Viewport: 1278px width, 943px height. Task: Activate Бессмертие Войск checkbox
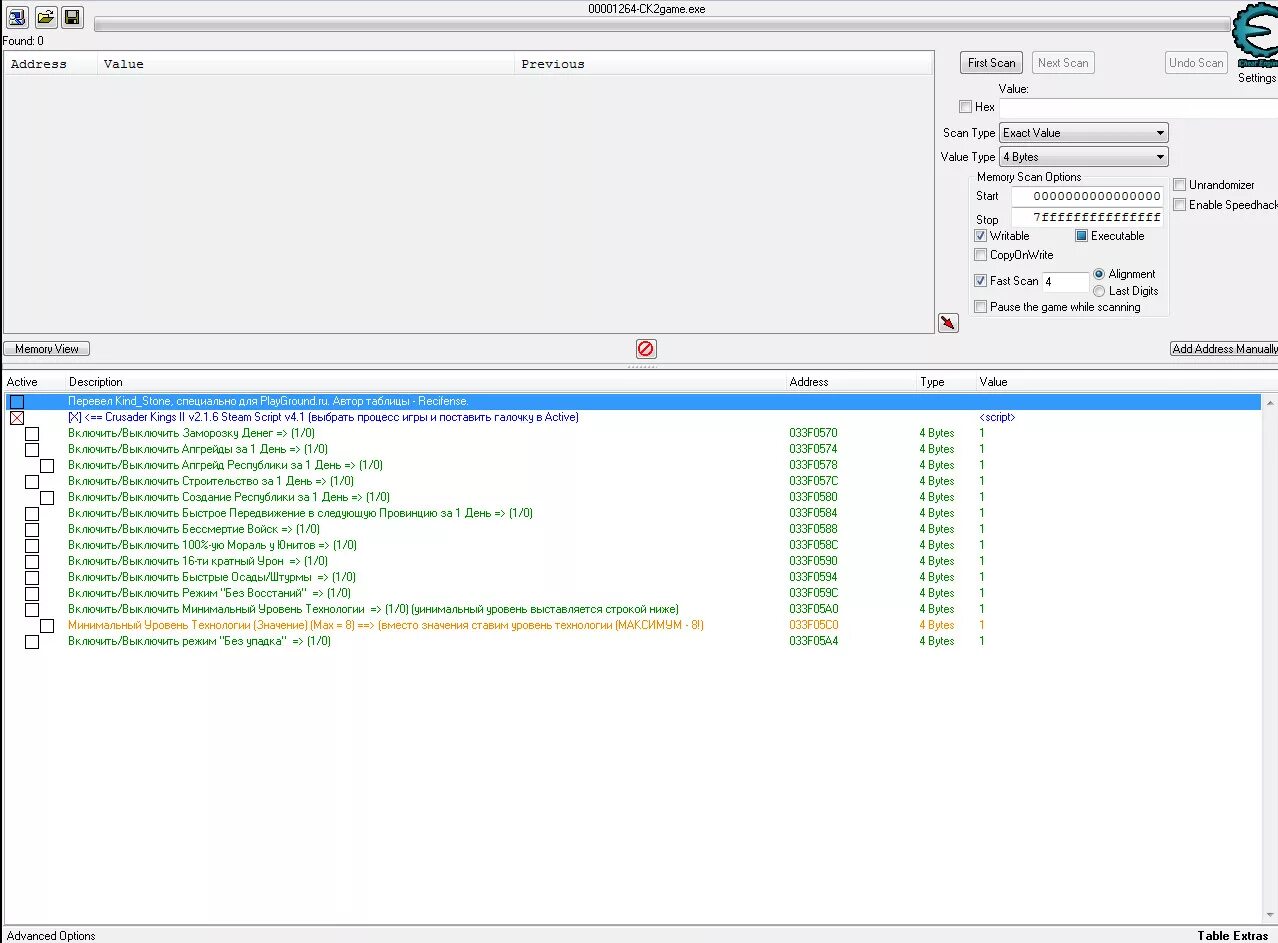click(32, 530)
